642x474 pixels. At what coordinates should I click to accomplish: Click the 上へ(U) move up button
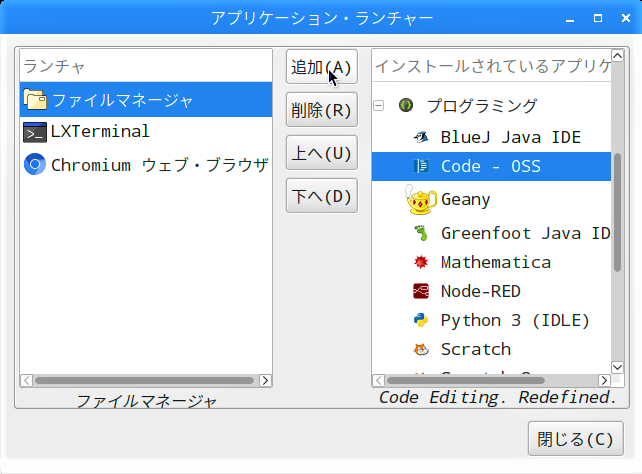(322, 153)
